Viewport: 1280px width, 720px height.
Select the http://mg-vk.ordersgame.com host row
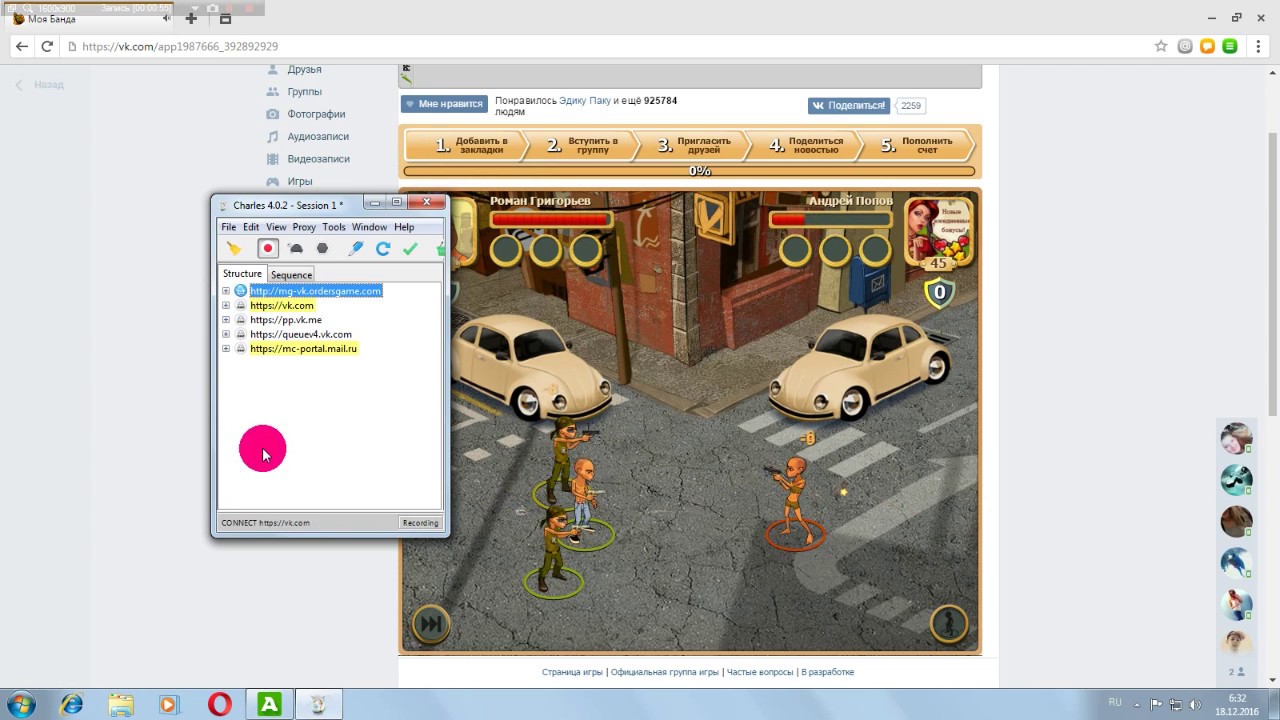pyautogui.click(x=315, y=291)
